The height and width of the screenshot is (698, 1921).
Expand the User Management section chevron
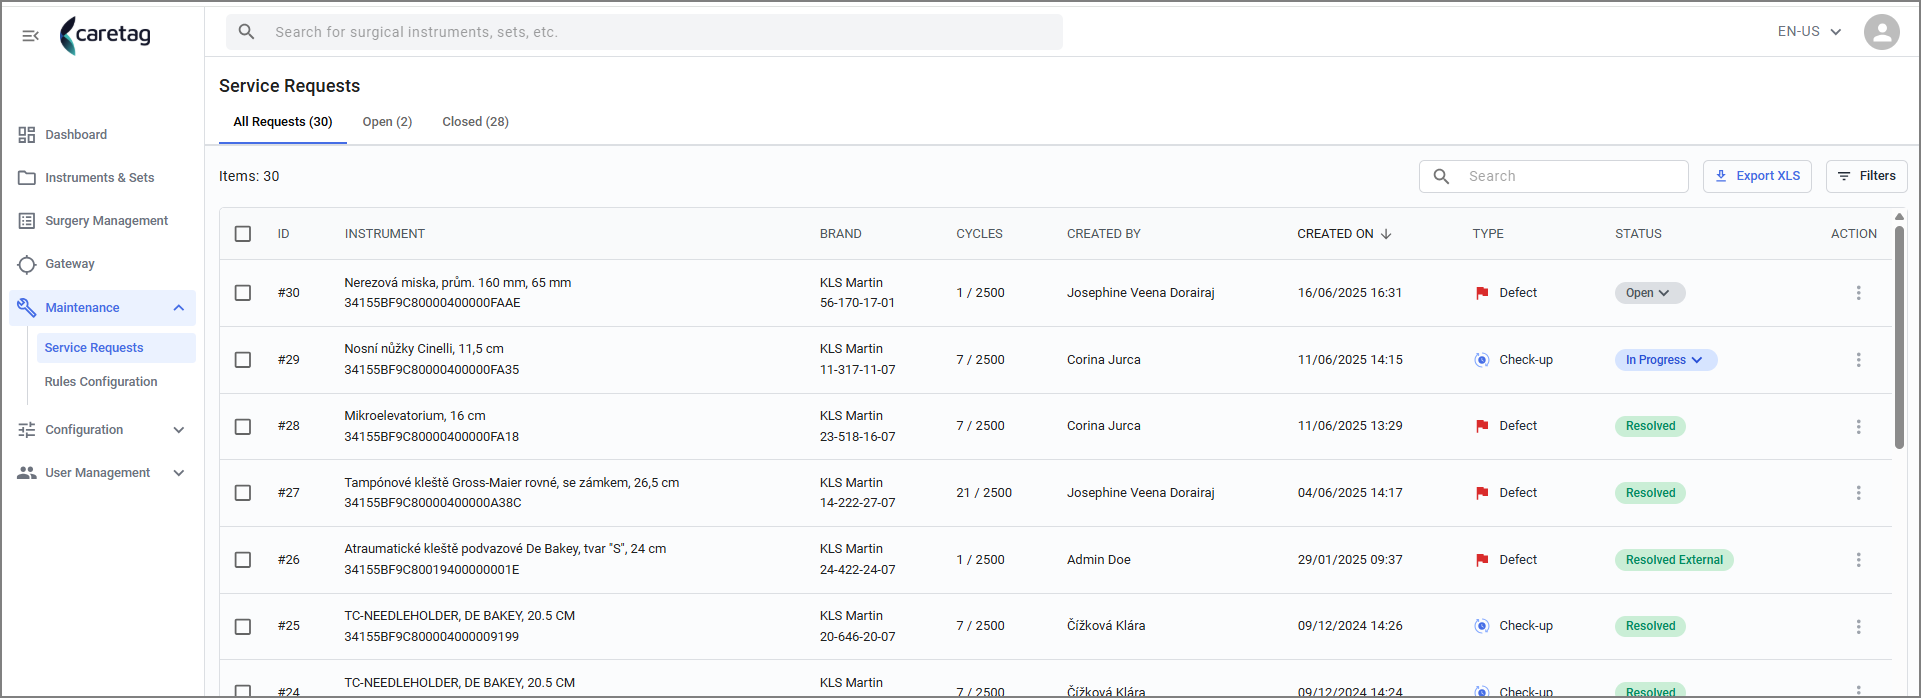(x=179, y=473)
